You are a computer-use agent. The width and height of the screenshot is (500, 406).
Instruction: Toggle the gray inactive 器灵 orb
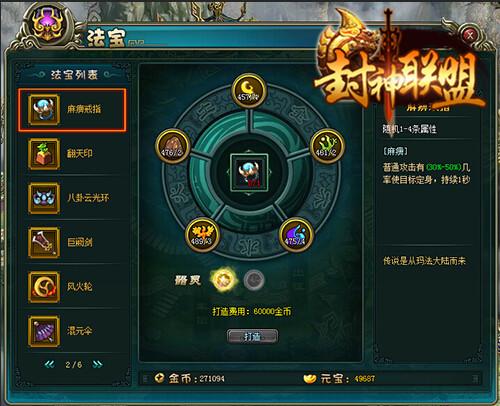pyautogui.click(x=254, y=280)
